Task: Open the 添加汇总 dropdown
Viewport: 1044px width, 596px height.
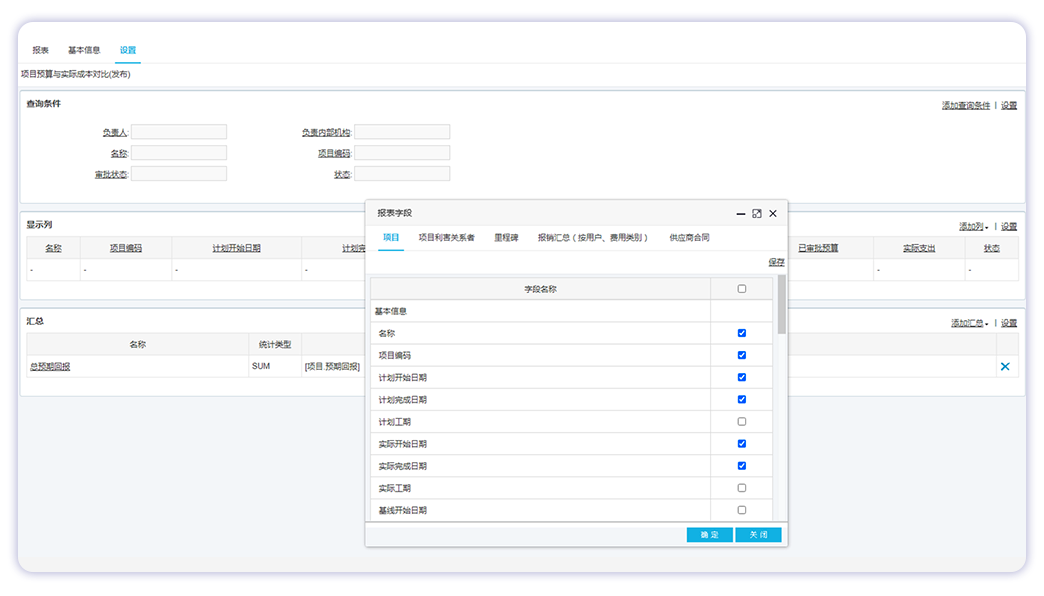Action: point(969,323)
